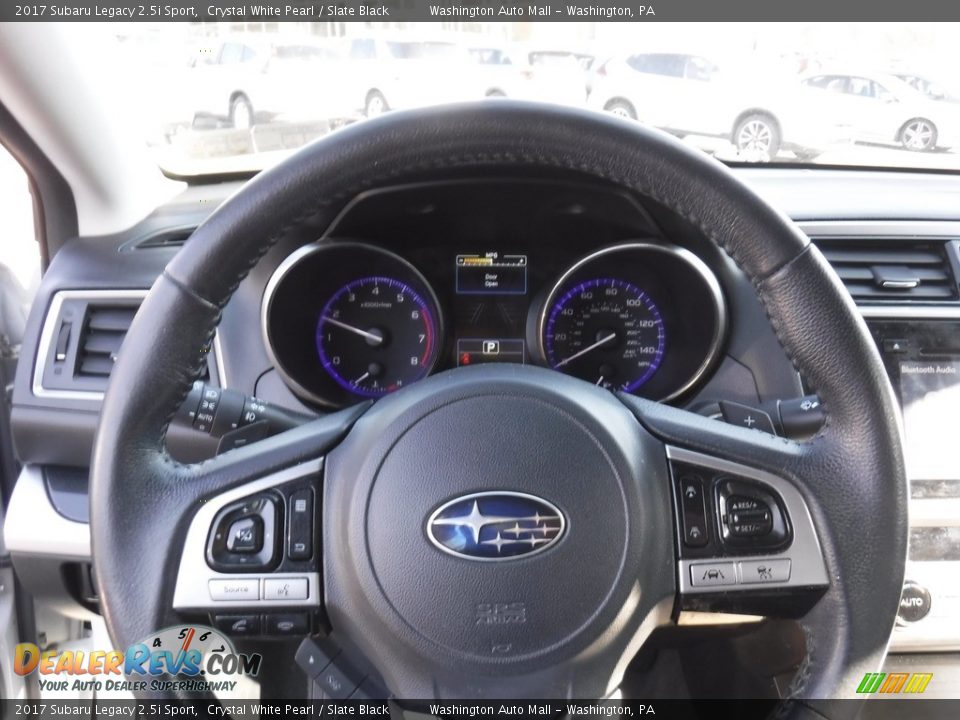Tap the 2017 Subaru Legacy 2.5i Sport title at top
This screenshot has height=720, width=960.
[105, 10]
